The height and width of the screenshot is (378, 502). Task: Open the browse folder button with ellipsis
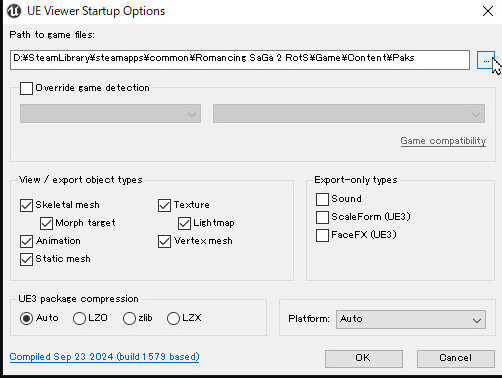tap(486, 60)
